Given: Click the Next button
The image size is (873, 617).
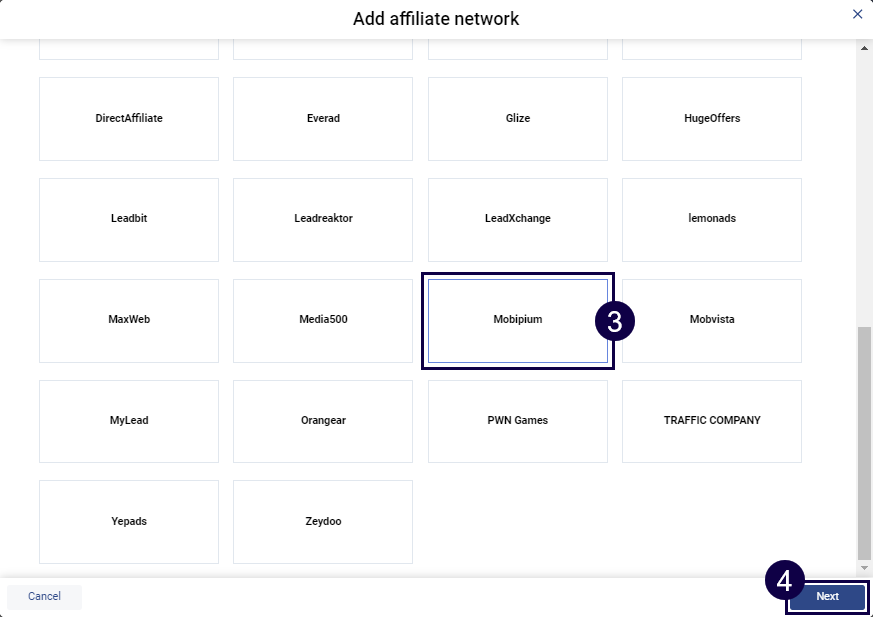Looking at the screenshot, I should (x=827, y=597).
